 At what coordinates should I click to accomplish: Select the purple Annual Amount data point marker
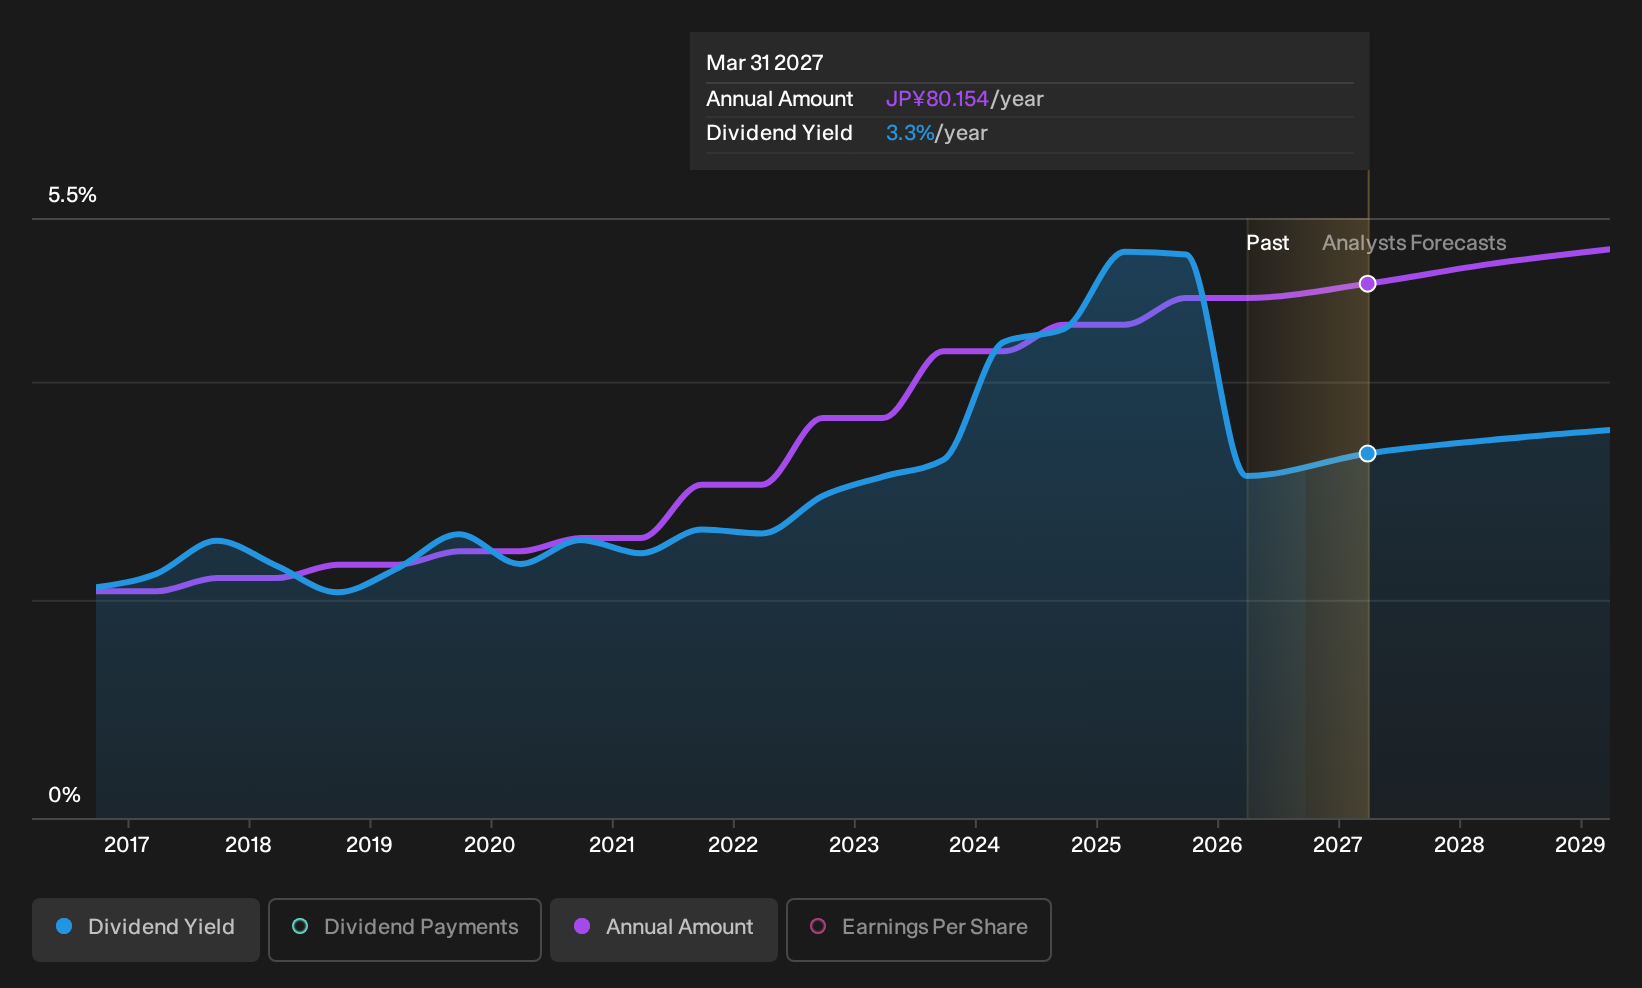point(1368,284)
